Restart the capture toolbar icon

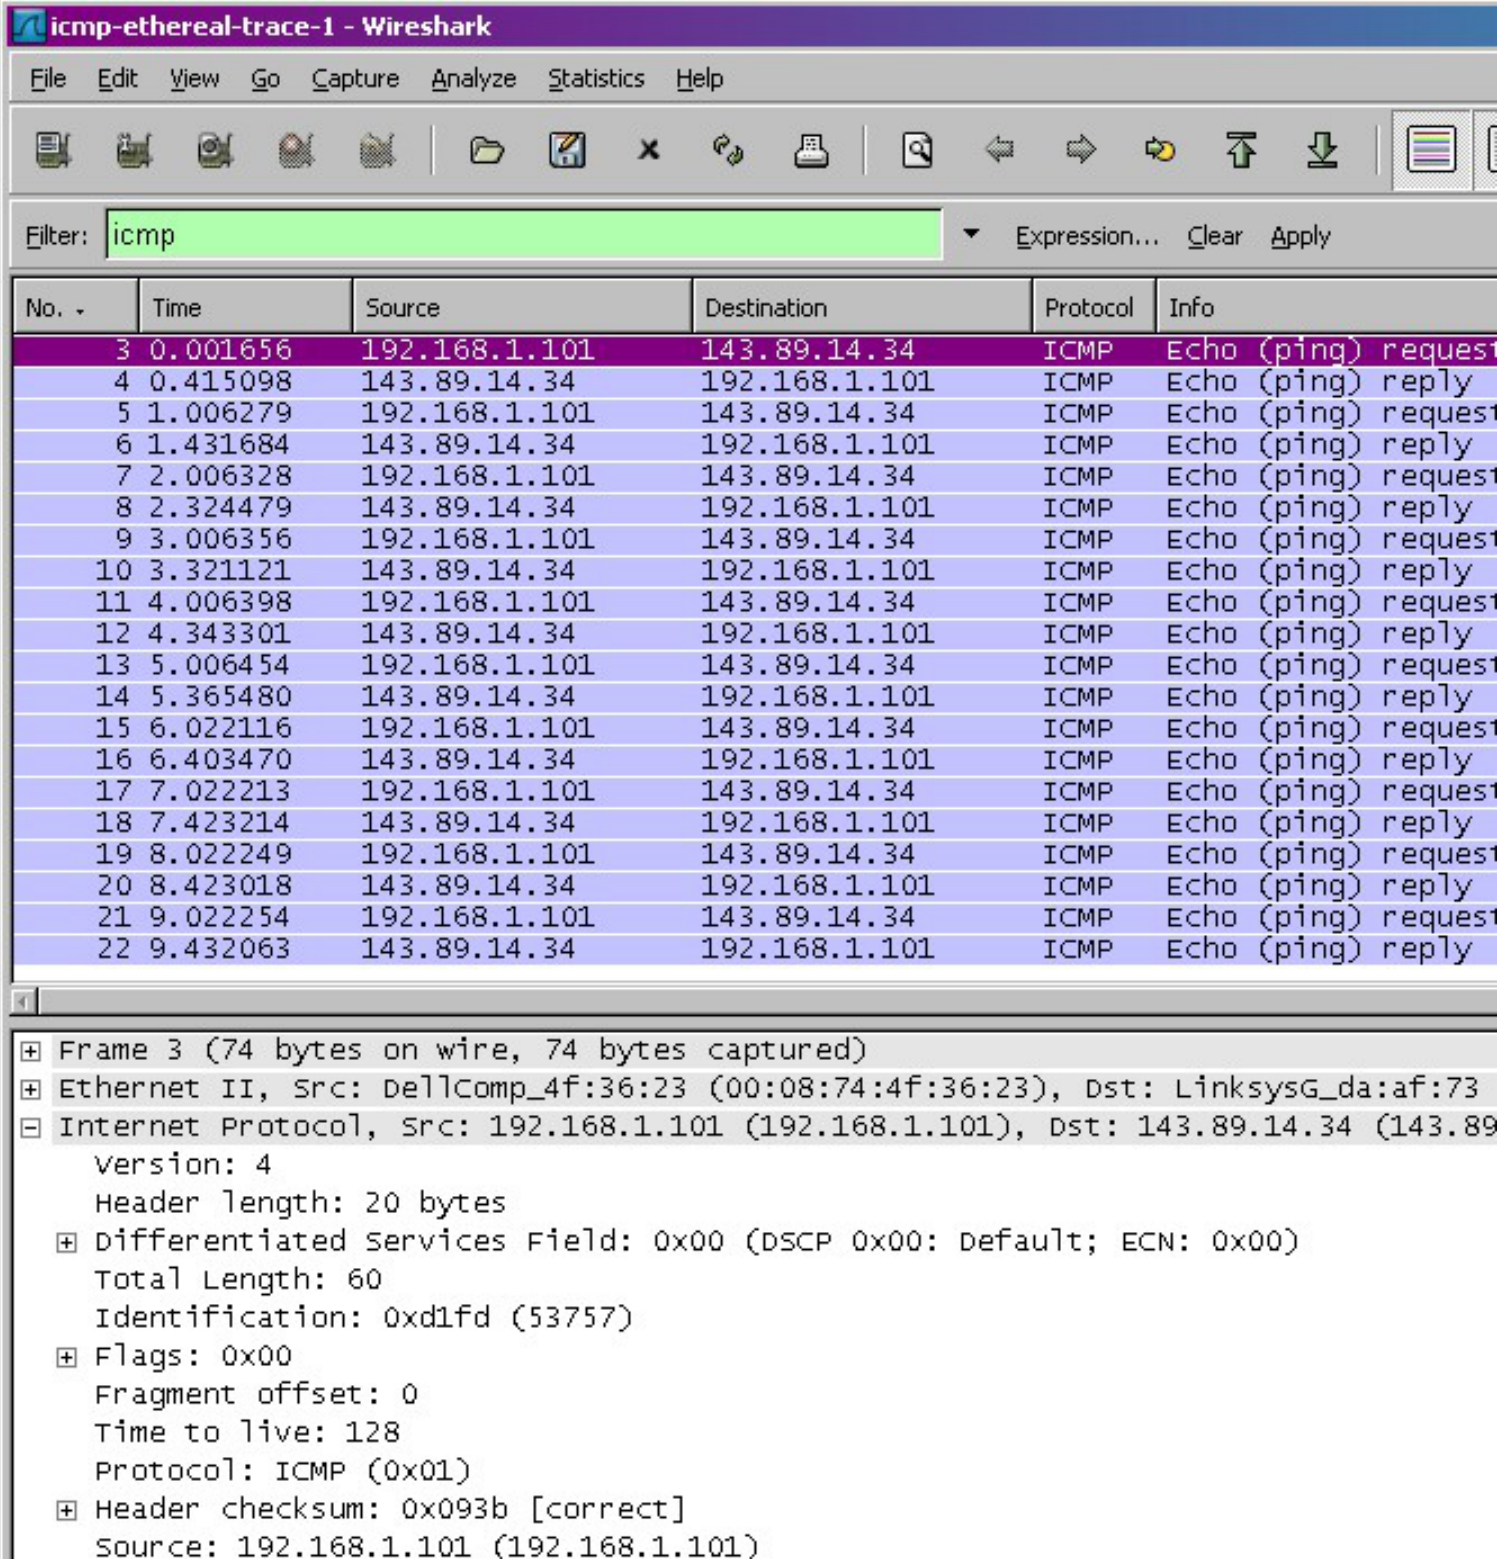click(376, 151)
